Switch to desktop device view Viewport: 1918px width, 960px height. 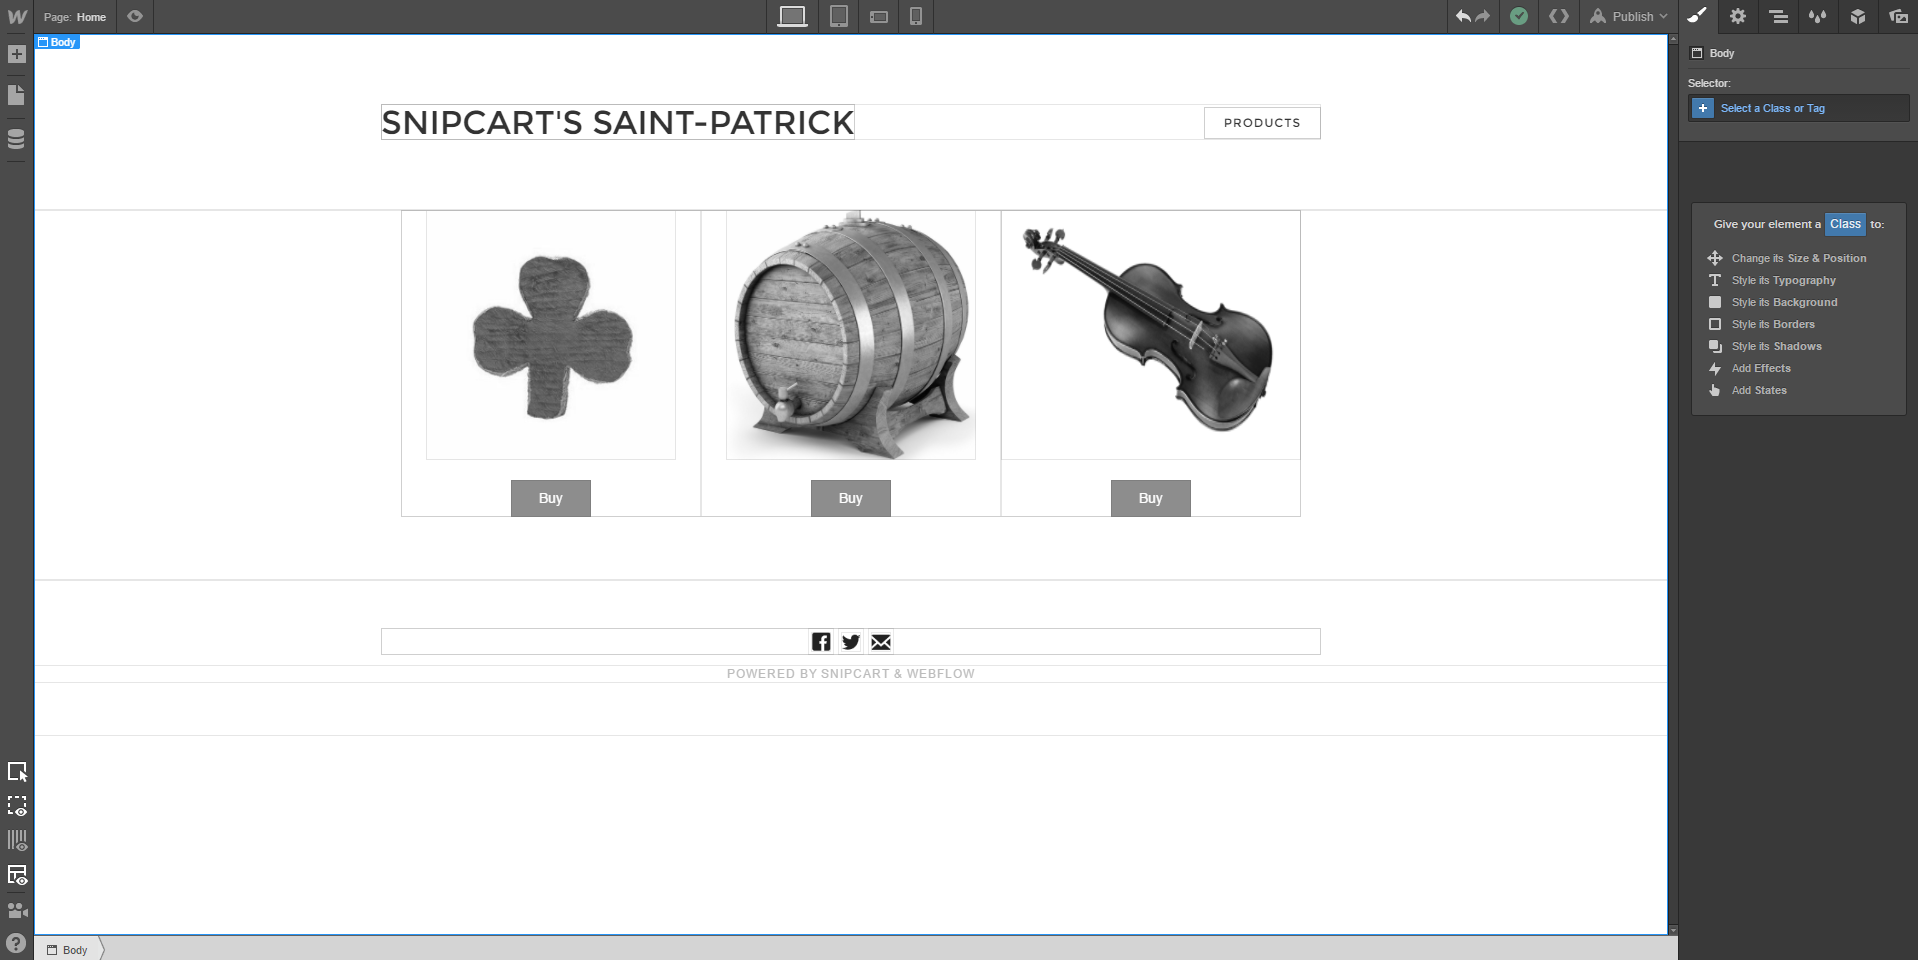(x=792, y=17)
